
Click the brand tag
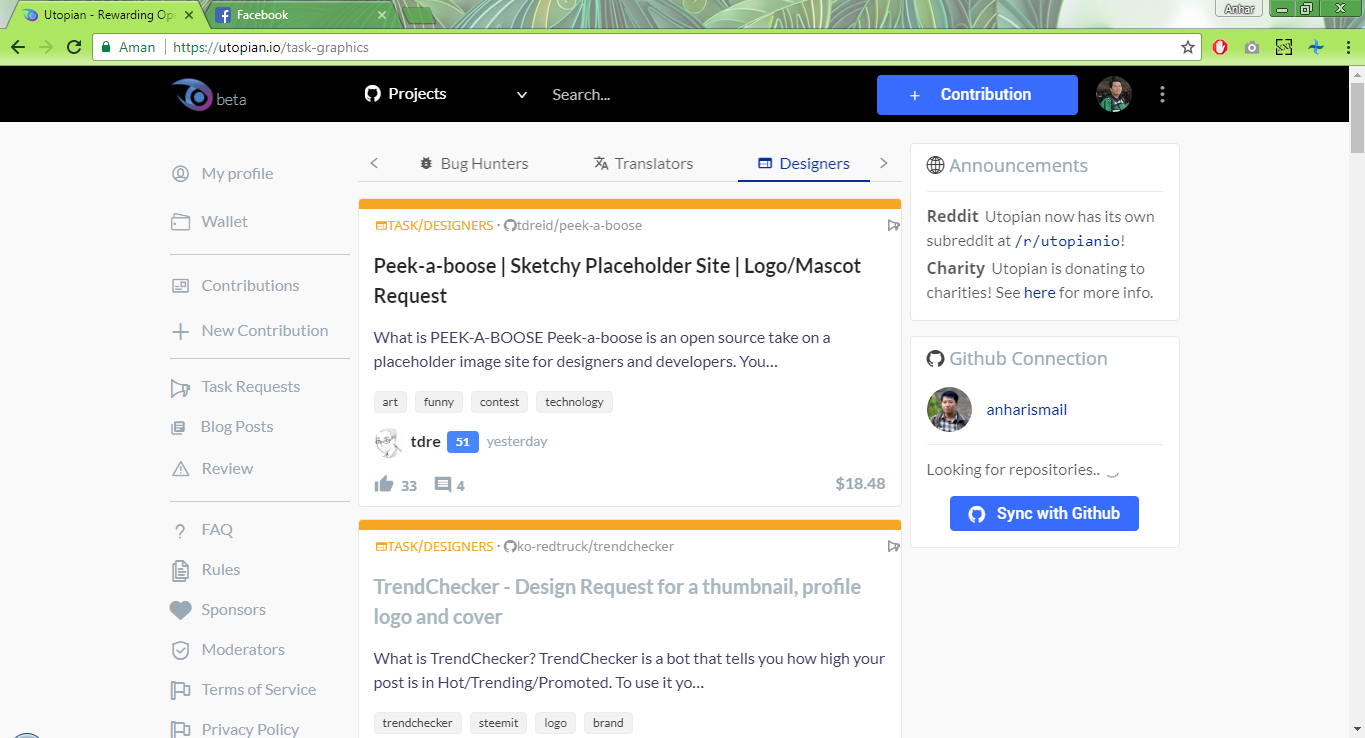(x=608, y=723)
